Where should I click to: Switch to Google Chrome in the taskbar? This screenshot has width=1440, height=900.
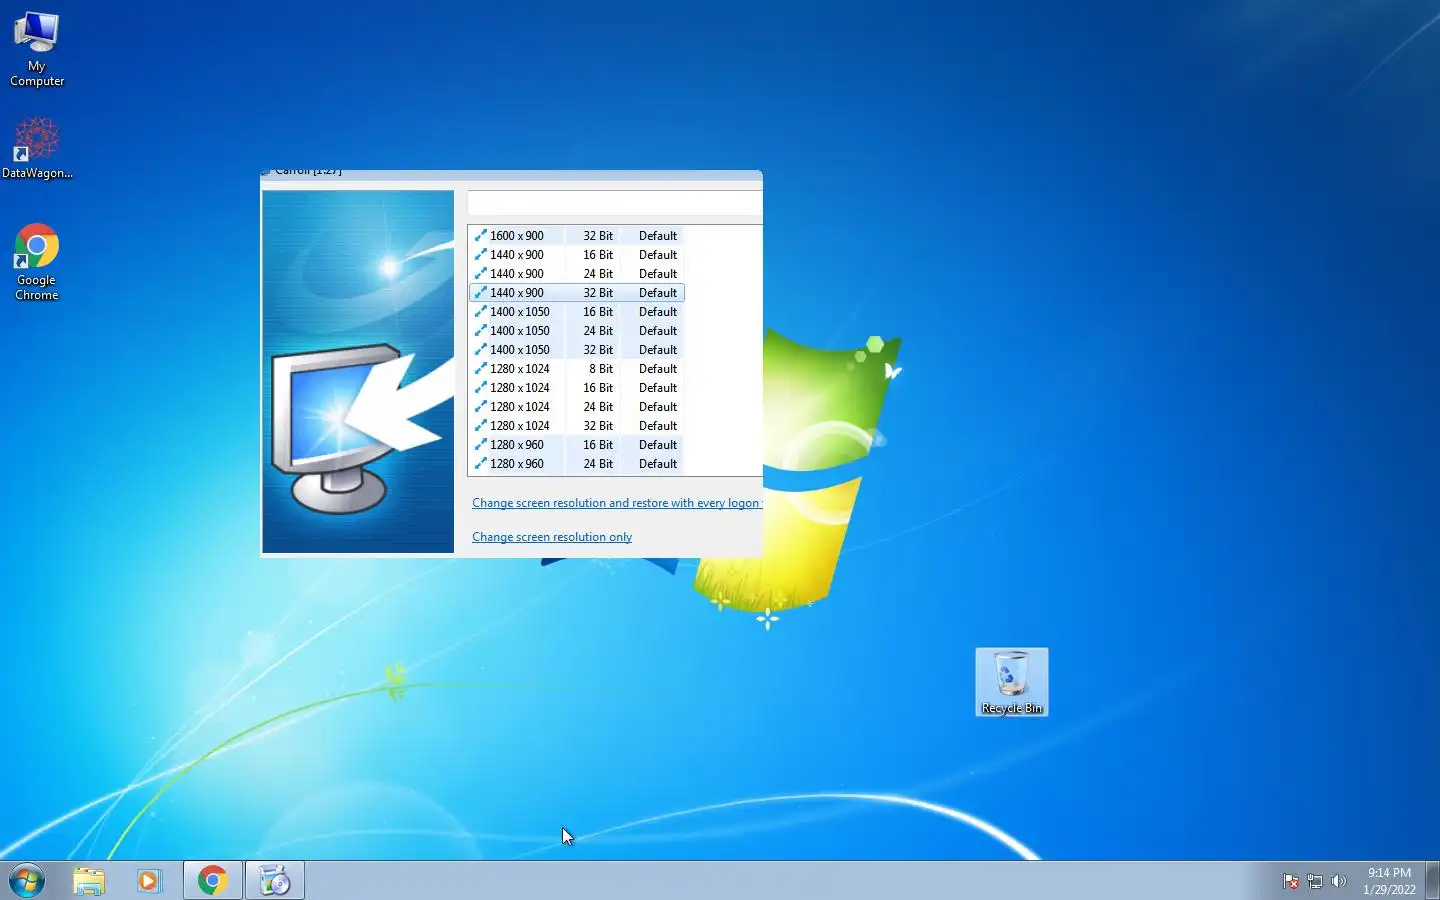tap(212, 881)
